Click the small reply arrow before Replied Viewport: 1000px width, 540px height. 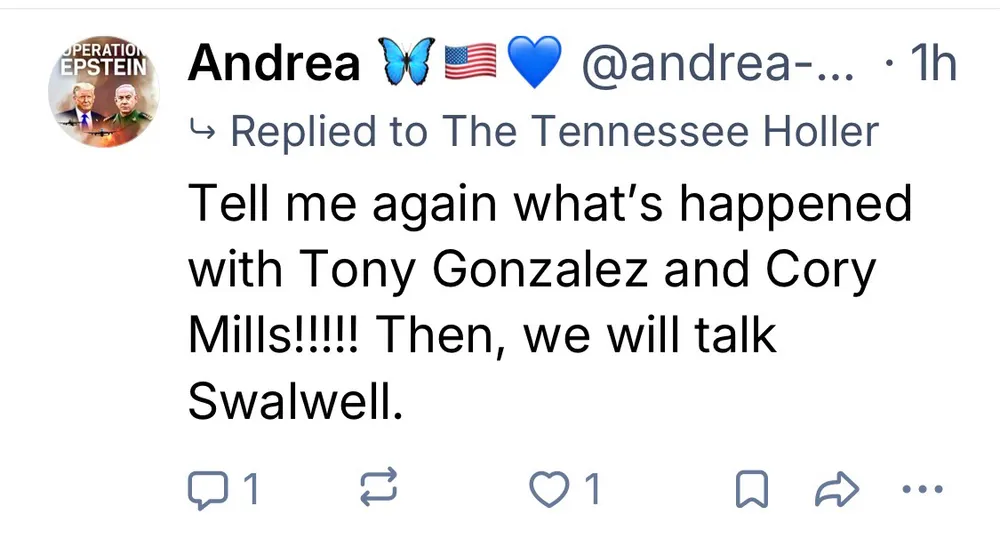tap(203, 131)
